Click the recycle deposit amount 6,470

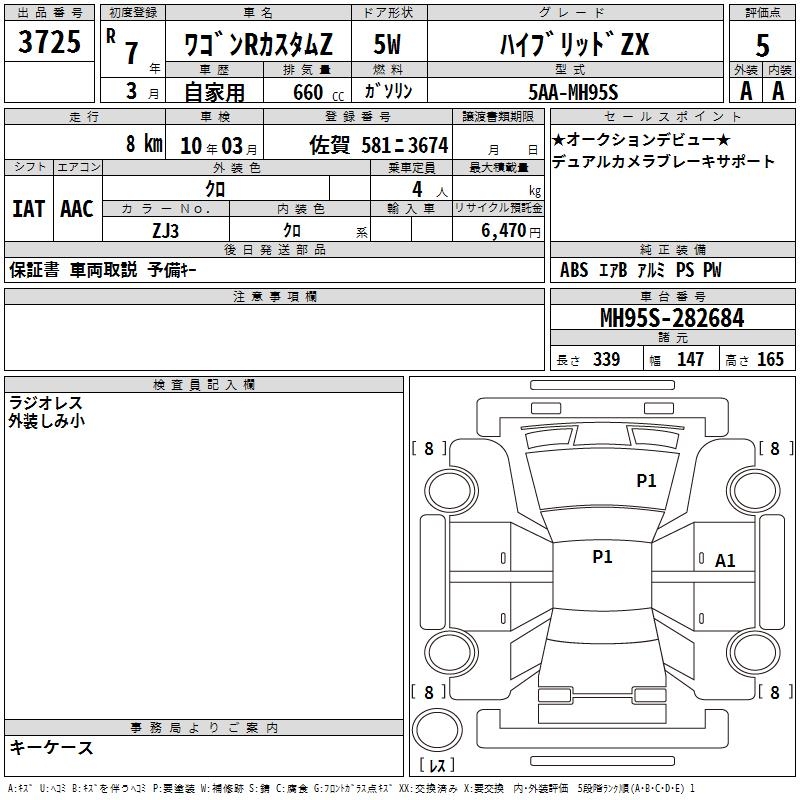coord(502,230)
